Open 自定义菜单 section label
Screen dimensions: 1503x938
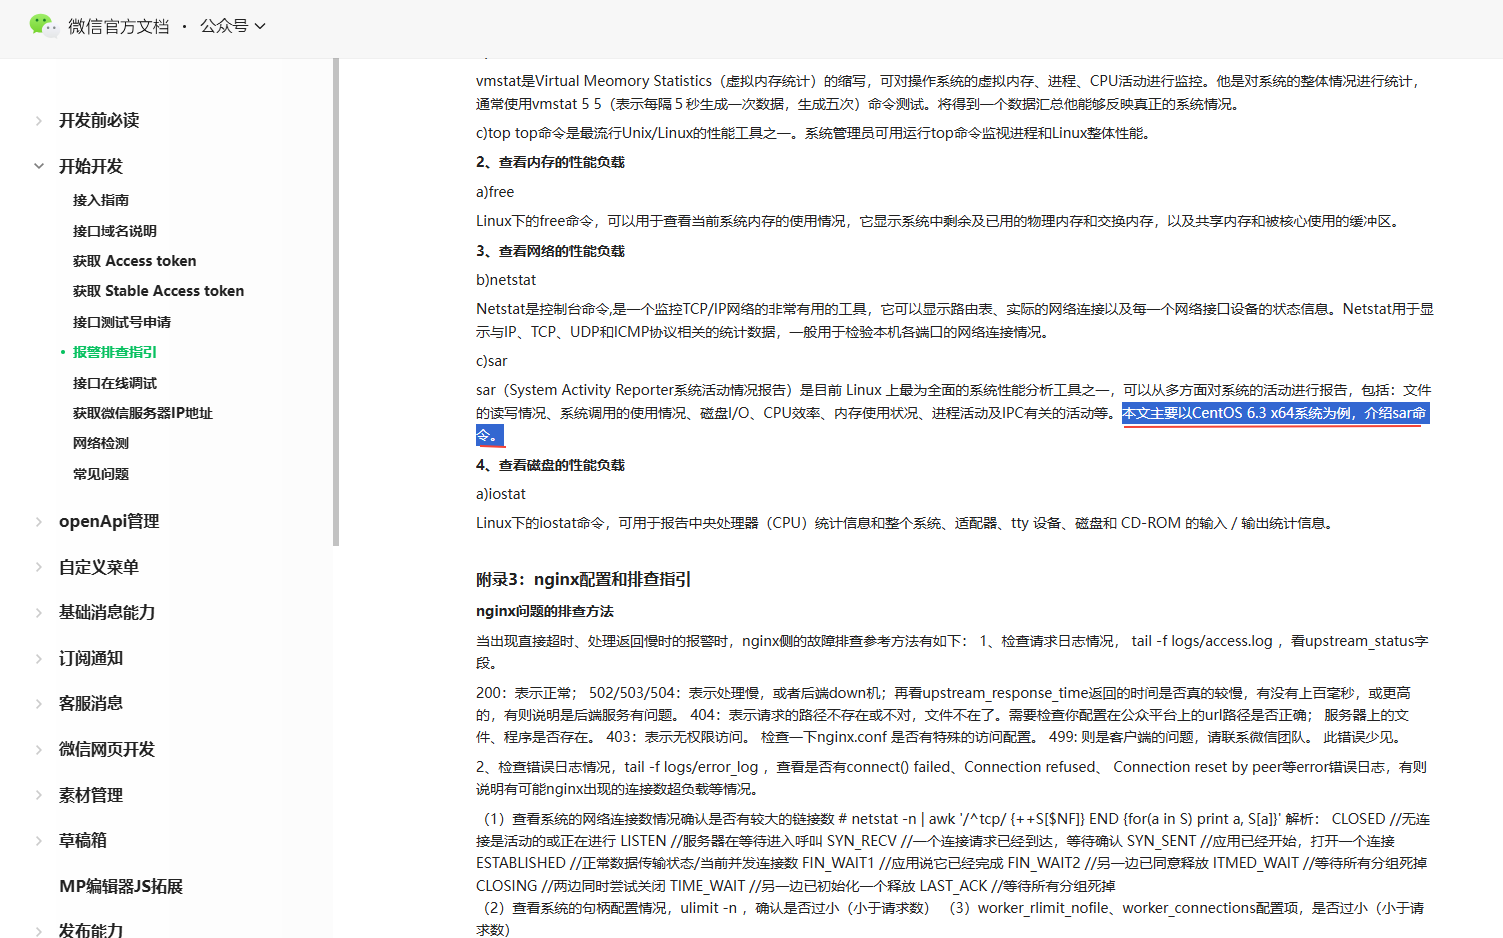pyautogui.click(x=99, y=567)
